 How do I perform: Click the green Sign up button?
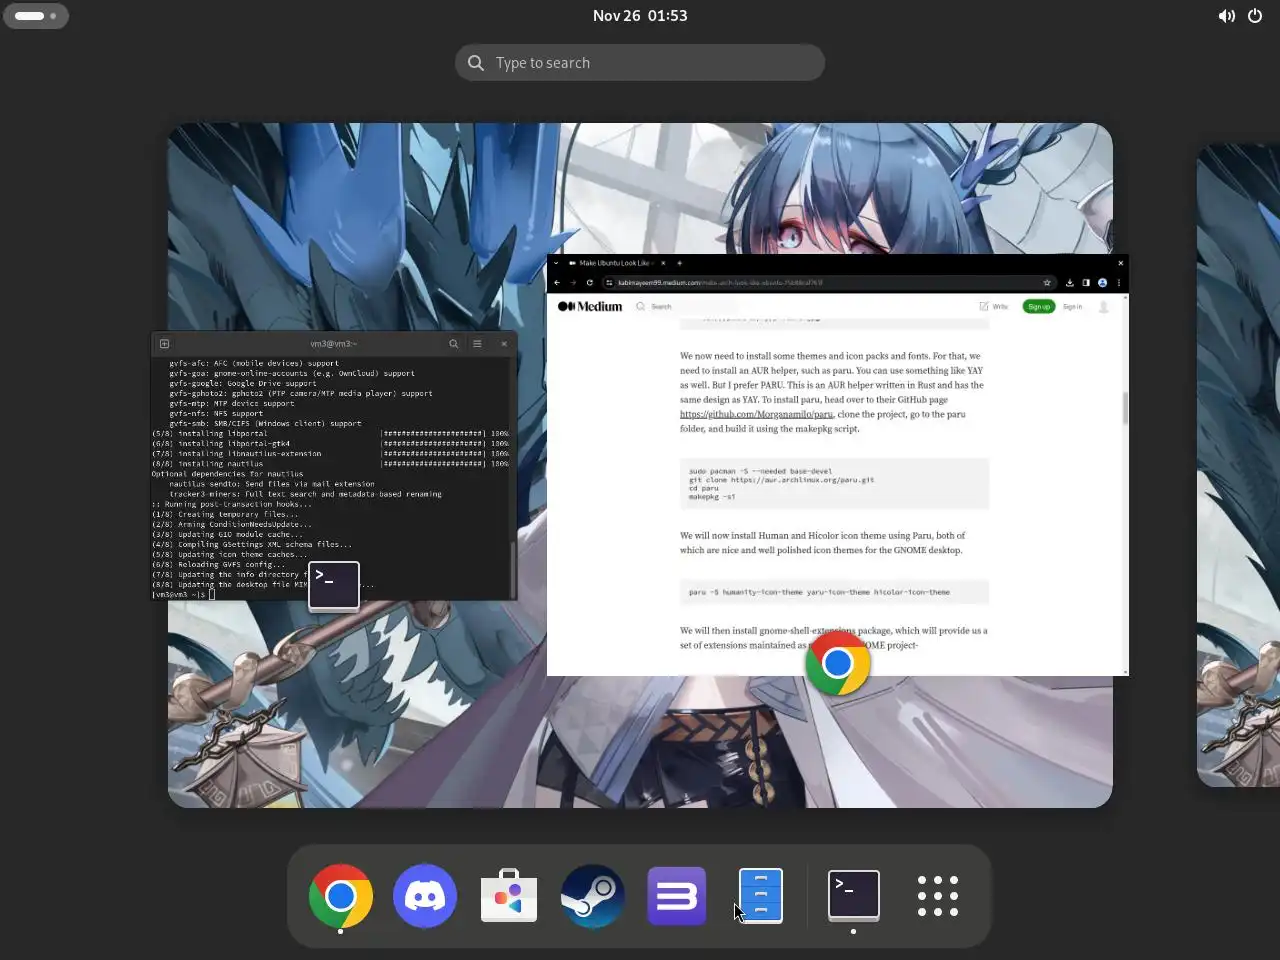tap(1039, 307)
